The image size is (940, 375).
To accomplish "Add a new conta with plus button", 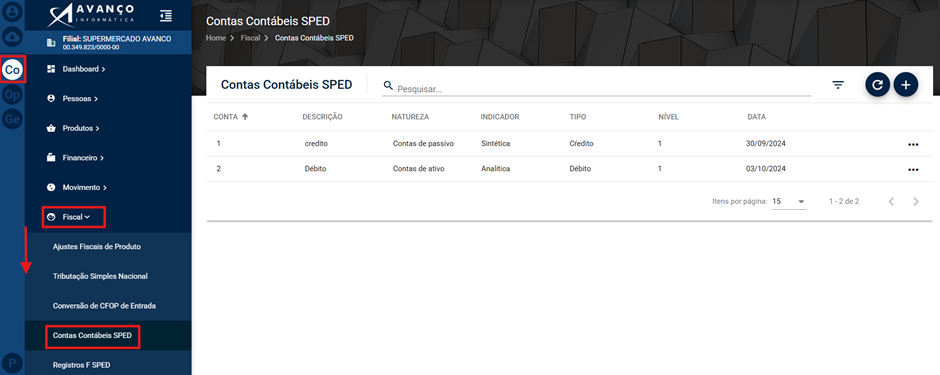I will coord(906,85).
